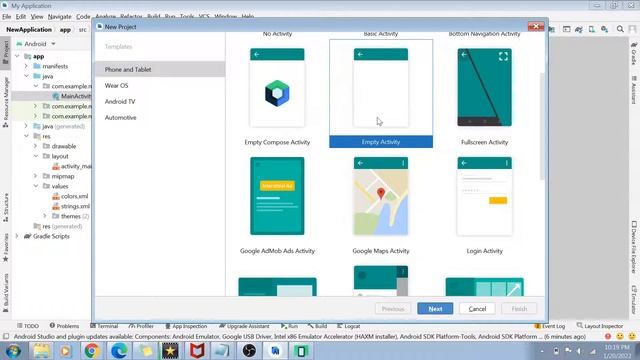Select activity_main layout file
This screenshot has height=360, width=640.
71,166
